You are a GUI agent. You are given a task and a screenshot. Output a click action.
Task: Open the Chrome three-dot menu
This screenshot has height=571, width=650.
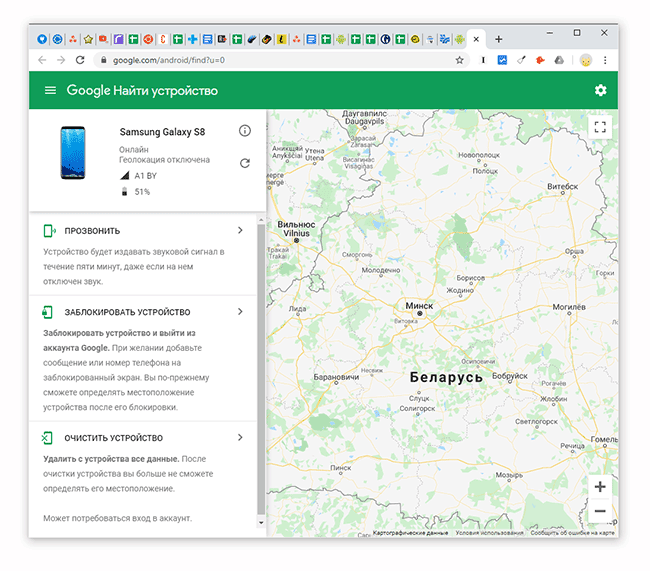tap(605, 60)
